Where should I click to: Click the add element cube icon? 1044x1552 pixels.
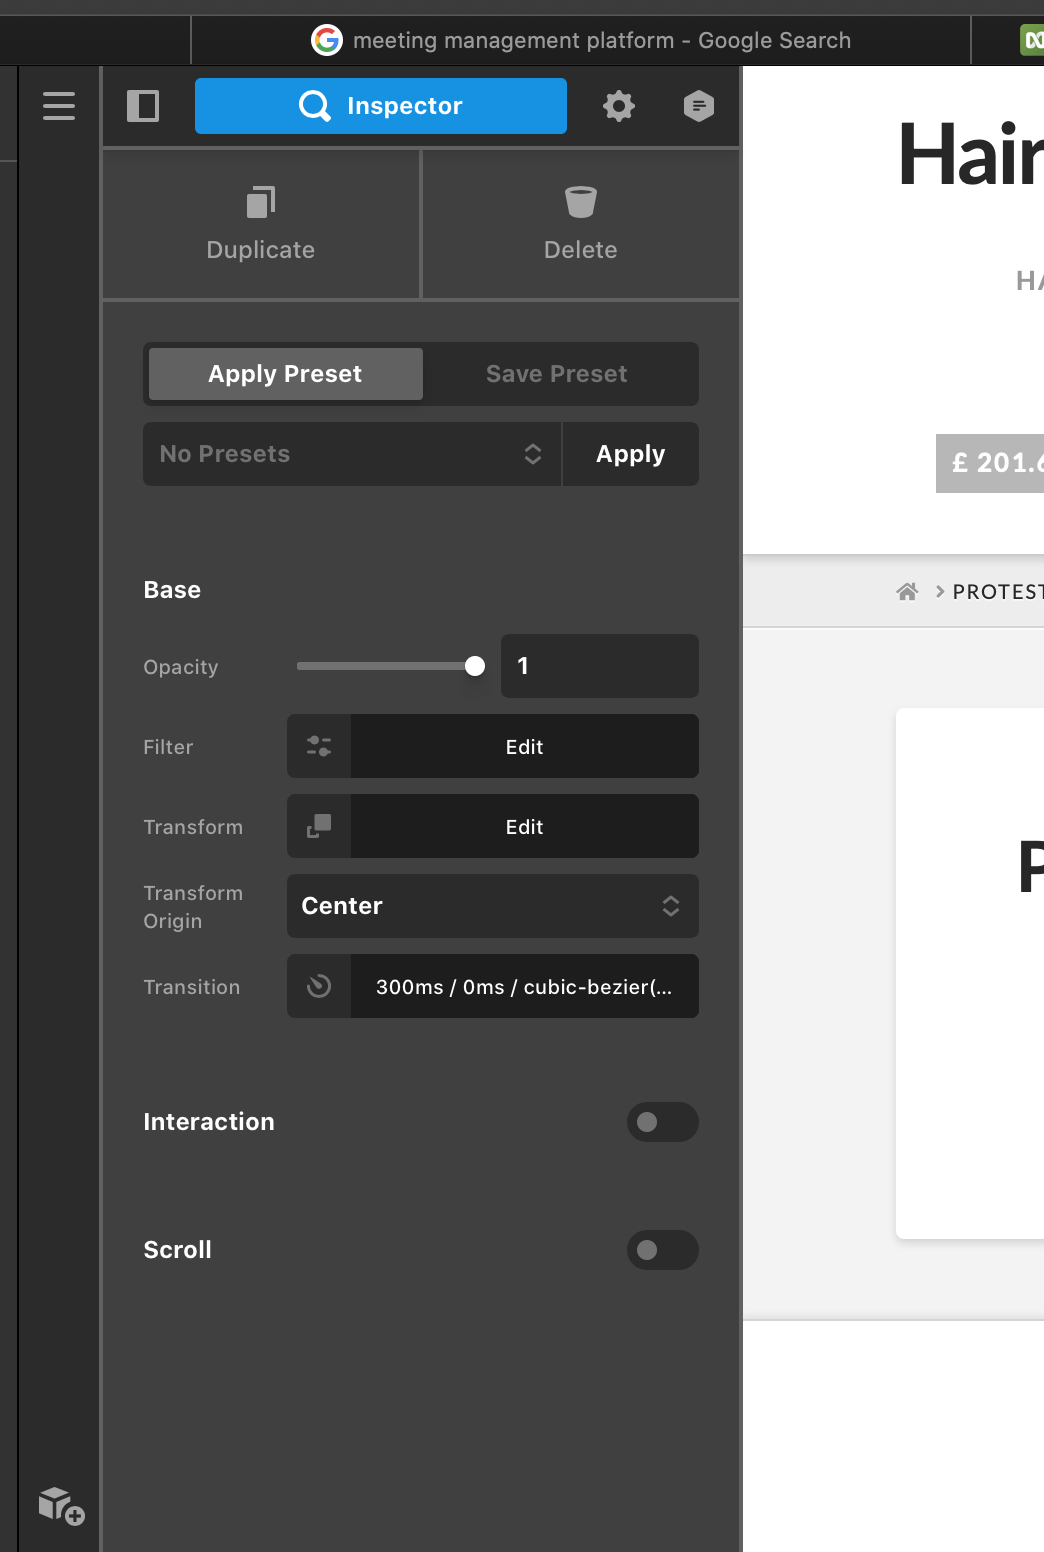(61, 1505)
